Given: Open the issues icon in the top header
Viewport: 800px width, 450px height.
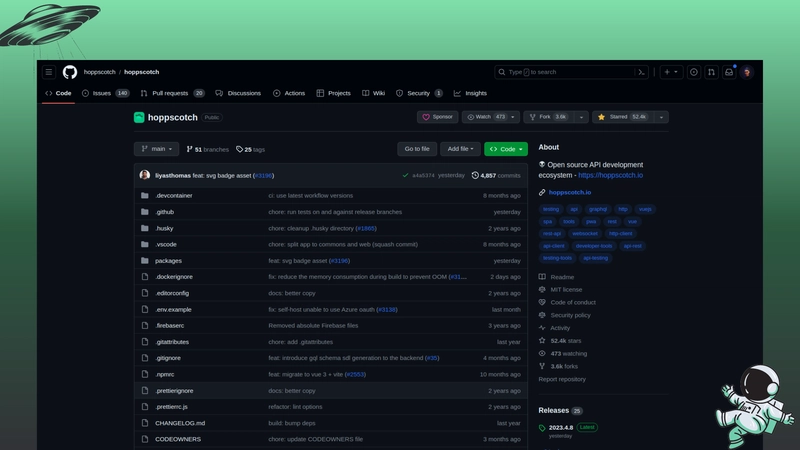Looking at the screenshot, I should (694, 72).
